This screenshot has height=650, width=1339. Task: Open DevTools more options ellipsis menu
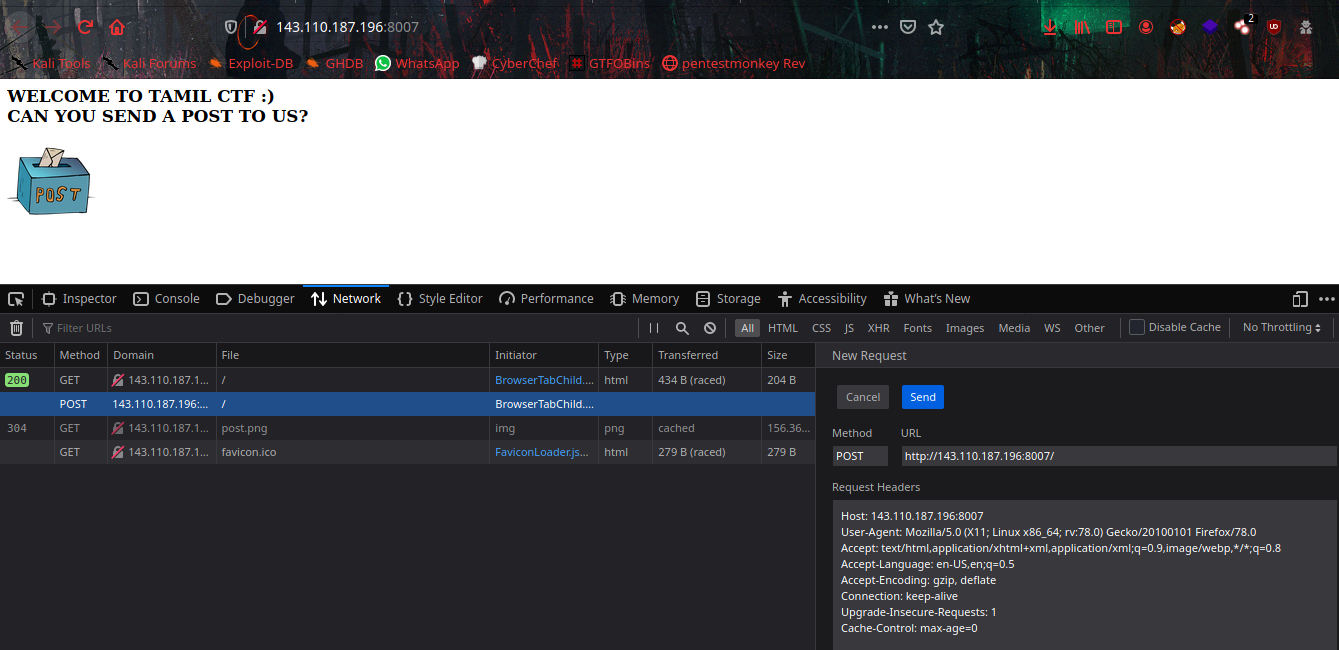(1326, 299)
